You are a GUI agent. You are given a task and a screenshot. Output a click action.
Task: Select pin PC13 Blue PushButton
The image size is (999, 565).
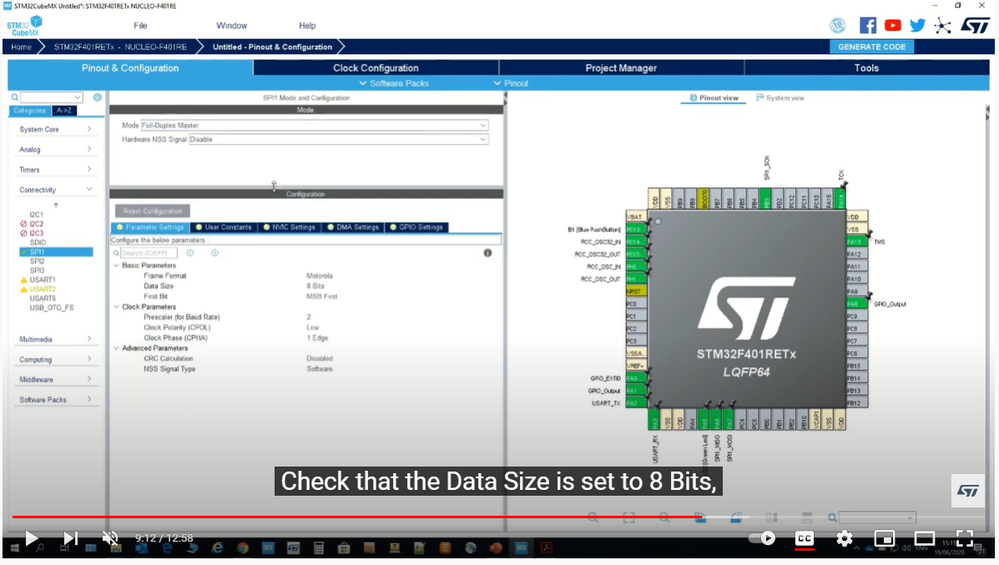tap(636, 229)
